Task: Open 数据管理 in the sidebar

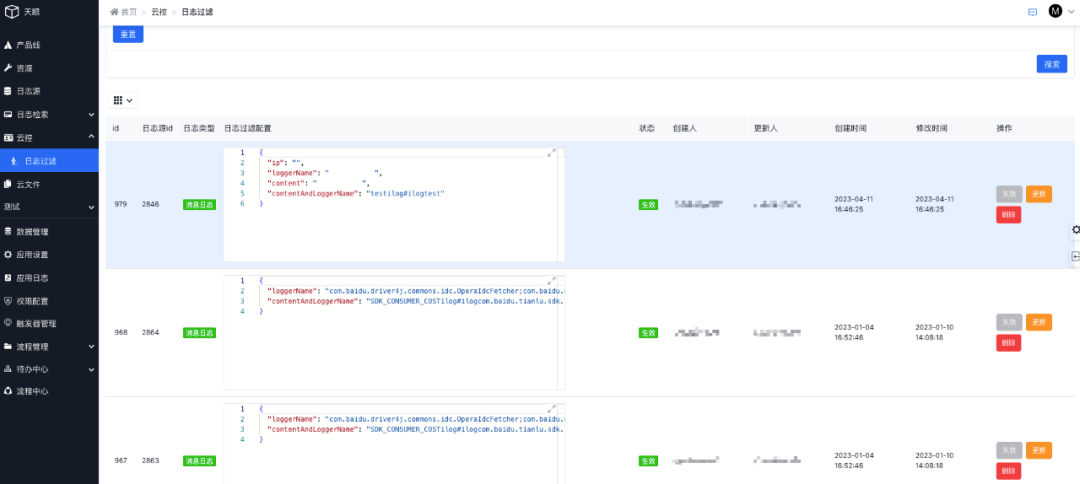Action: [49, 231]
